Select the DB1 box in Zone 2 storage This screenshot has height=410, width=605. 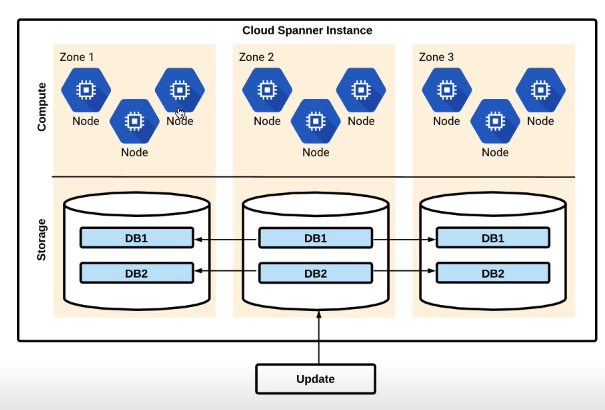coord(316,238)
